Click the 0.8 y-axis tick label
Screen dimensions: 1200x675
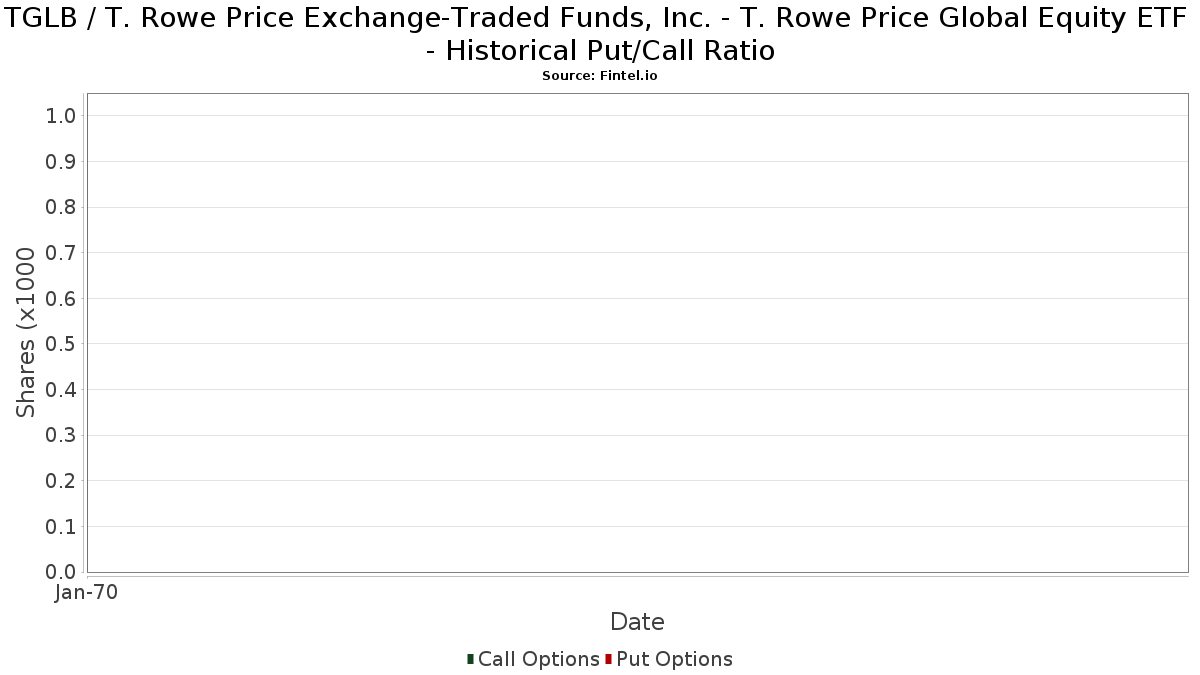[61, 207]
